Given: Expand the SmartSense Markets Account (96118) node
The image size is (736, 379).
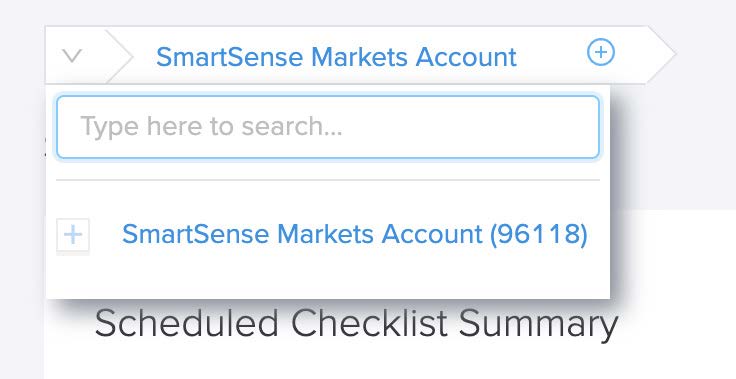Looking at the screenshot, I should (x=73, y=234).
